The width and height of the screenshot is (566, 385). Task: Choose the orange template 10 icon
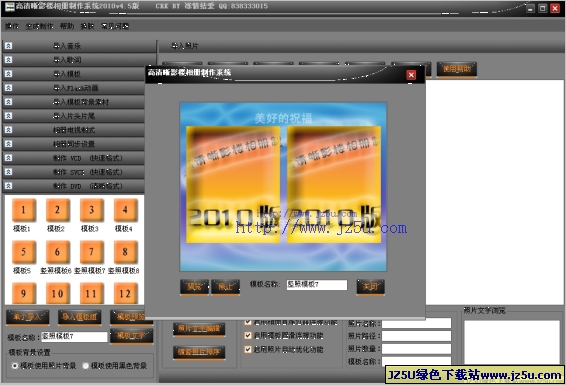pos(57,293)
